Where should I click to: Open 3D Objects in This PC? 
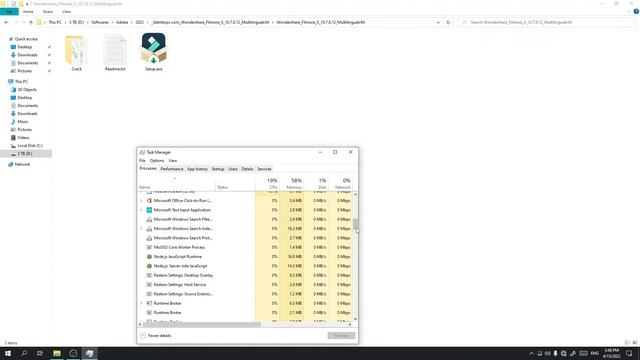tap(27, 89)
